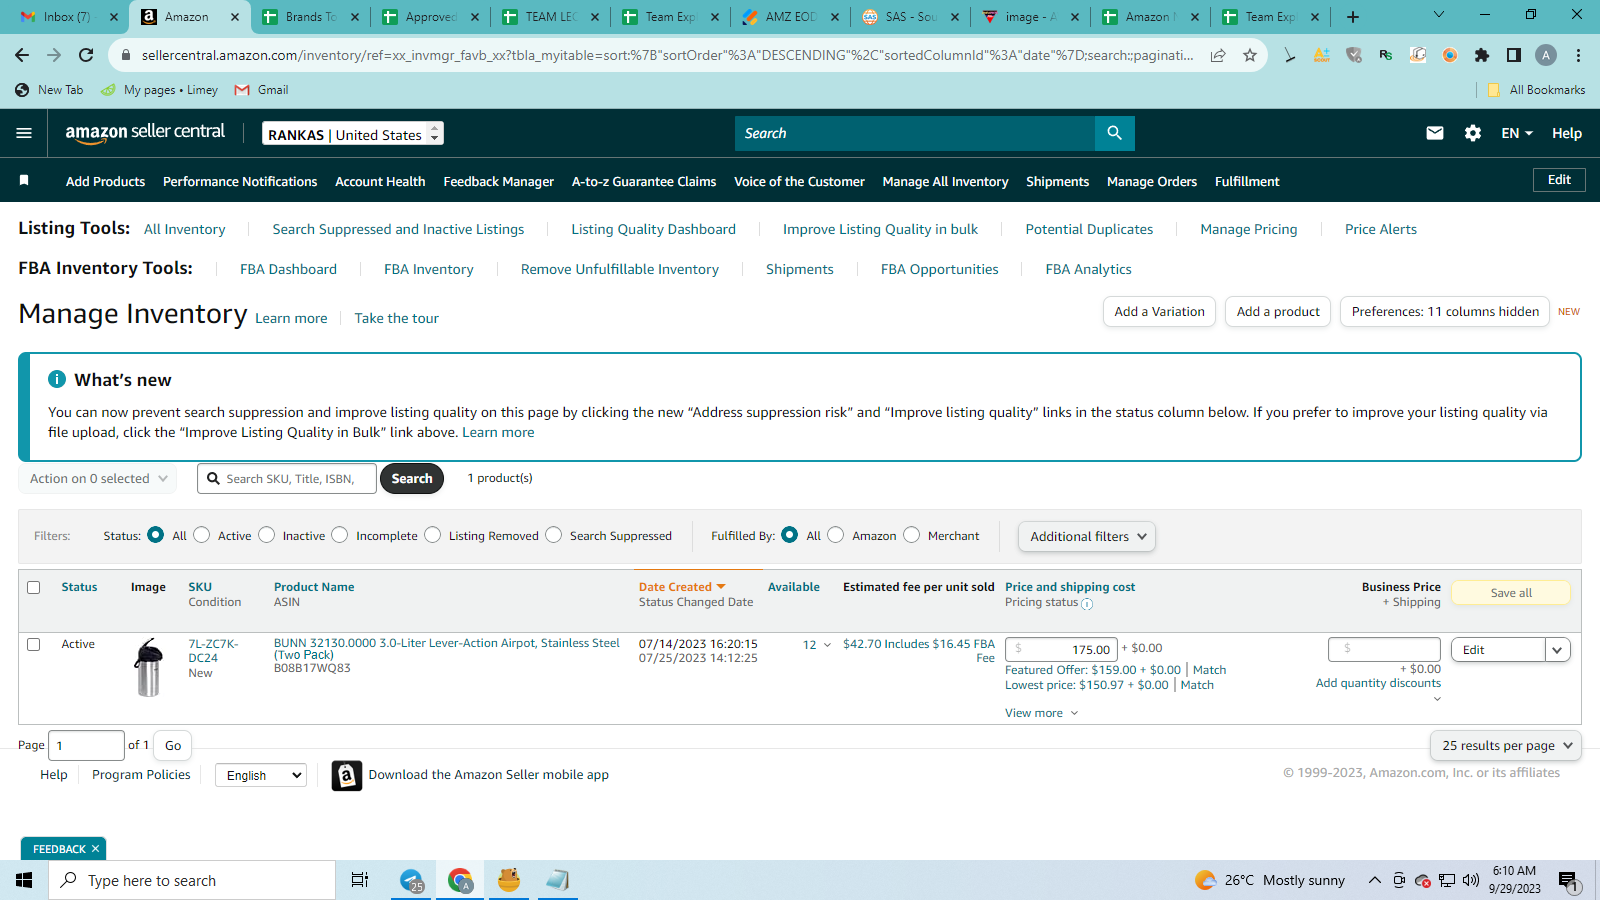Open the browser side panel icon
Screen dimensions: 1600x900
(x=1514, y=55)
